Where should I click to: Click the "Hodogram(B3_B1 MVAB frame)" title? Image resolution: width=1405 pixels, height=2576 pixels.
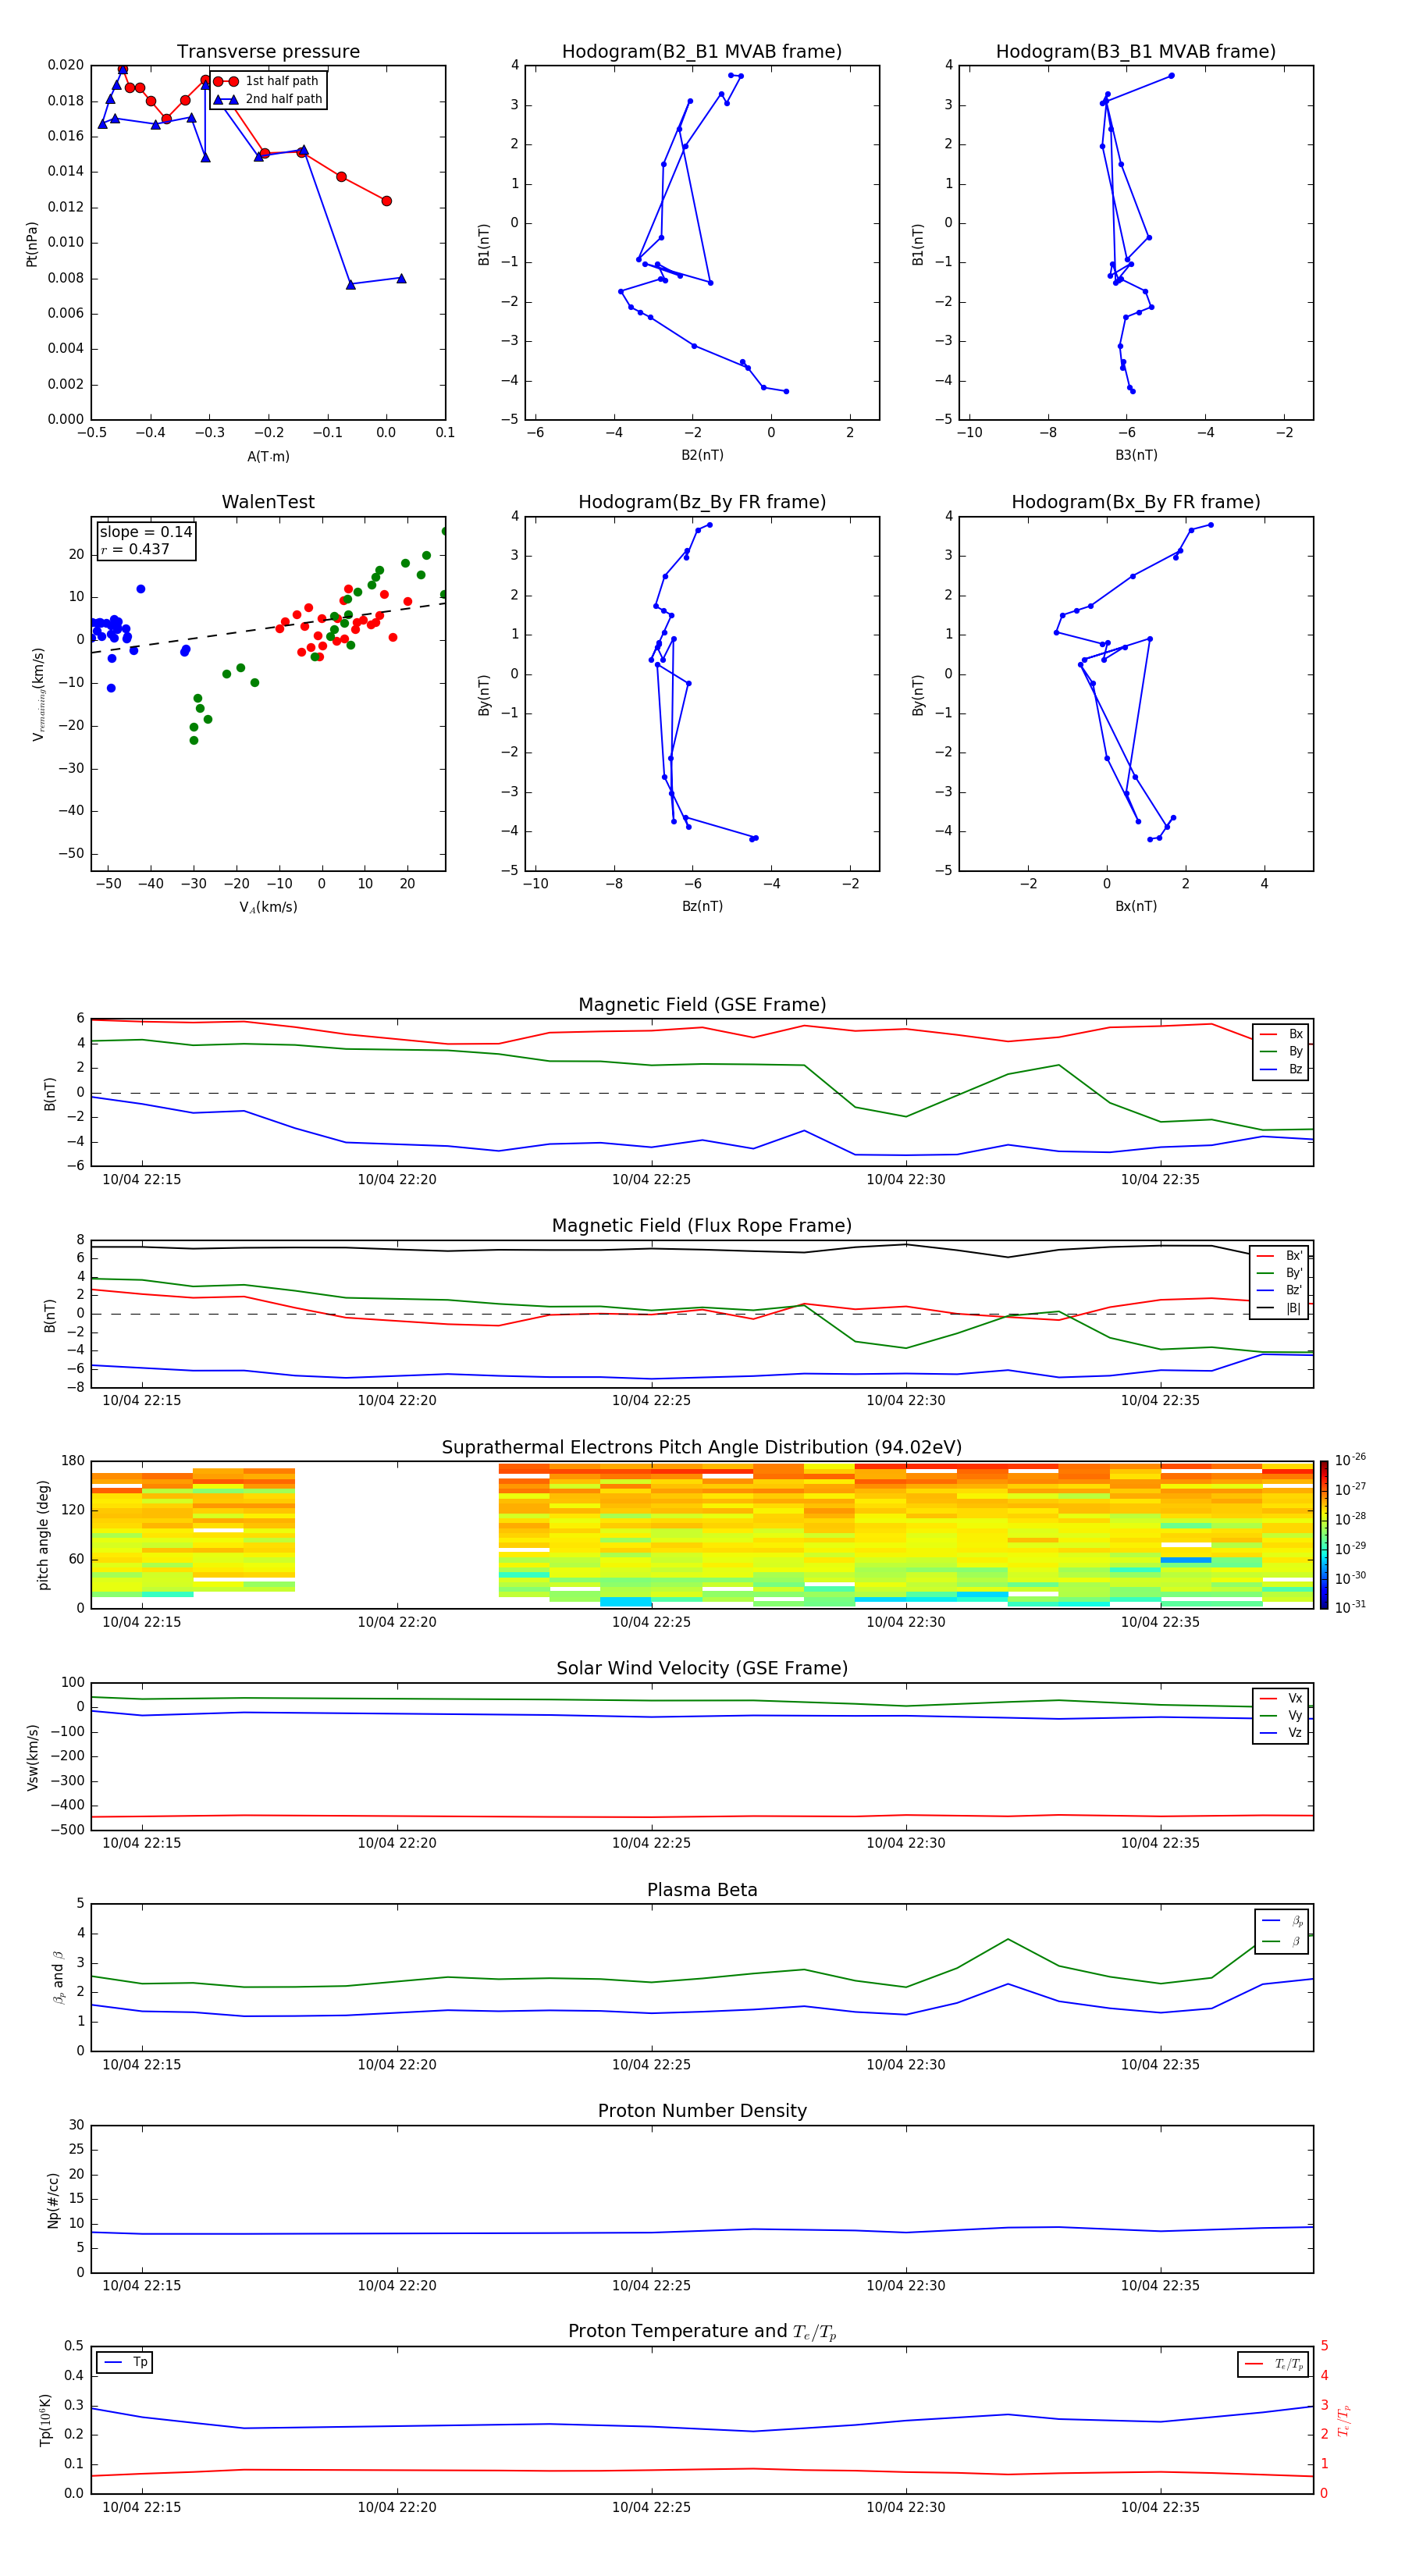(x=1136, y=52)
